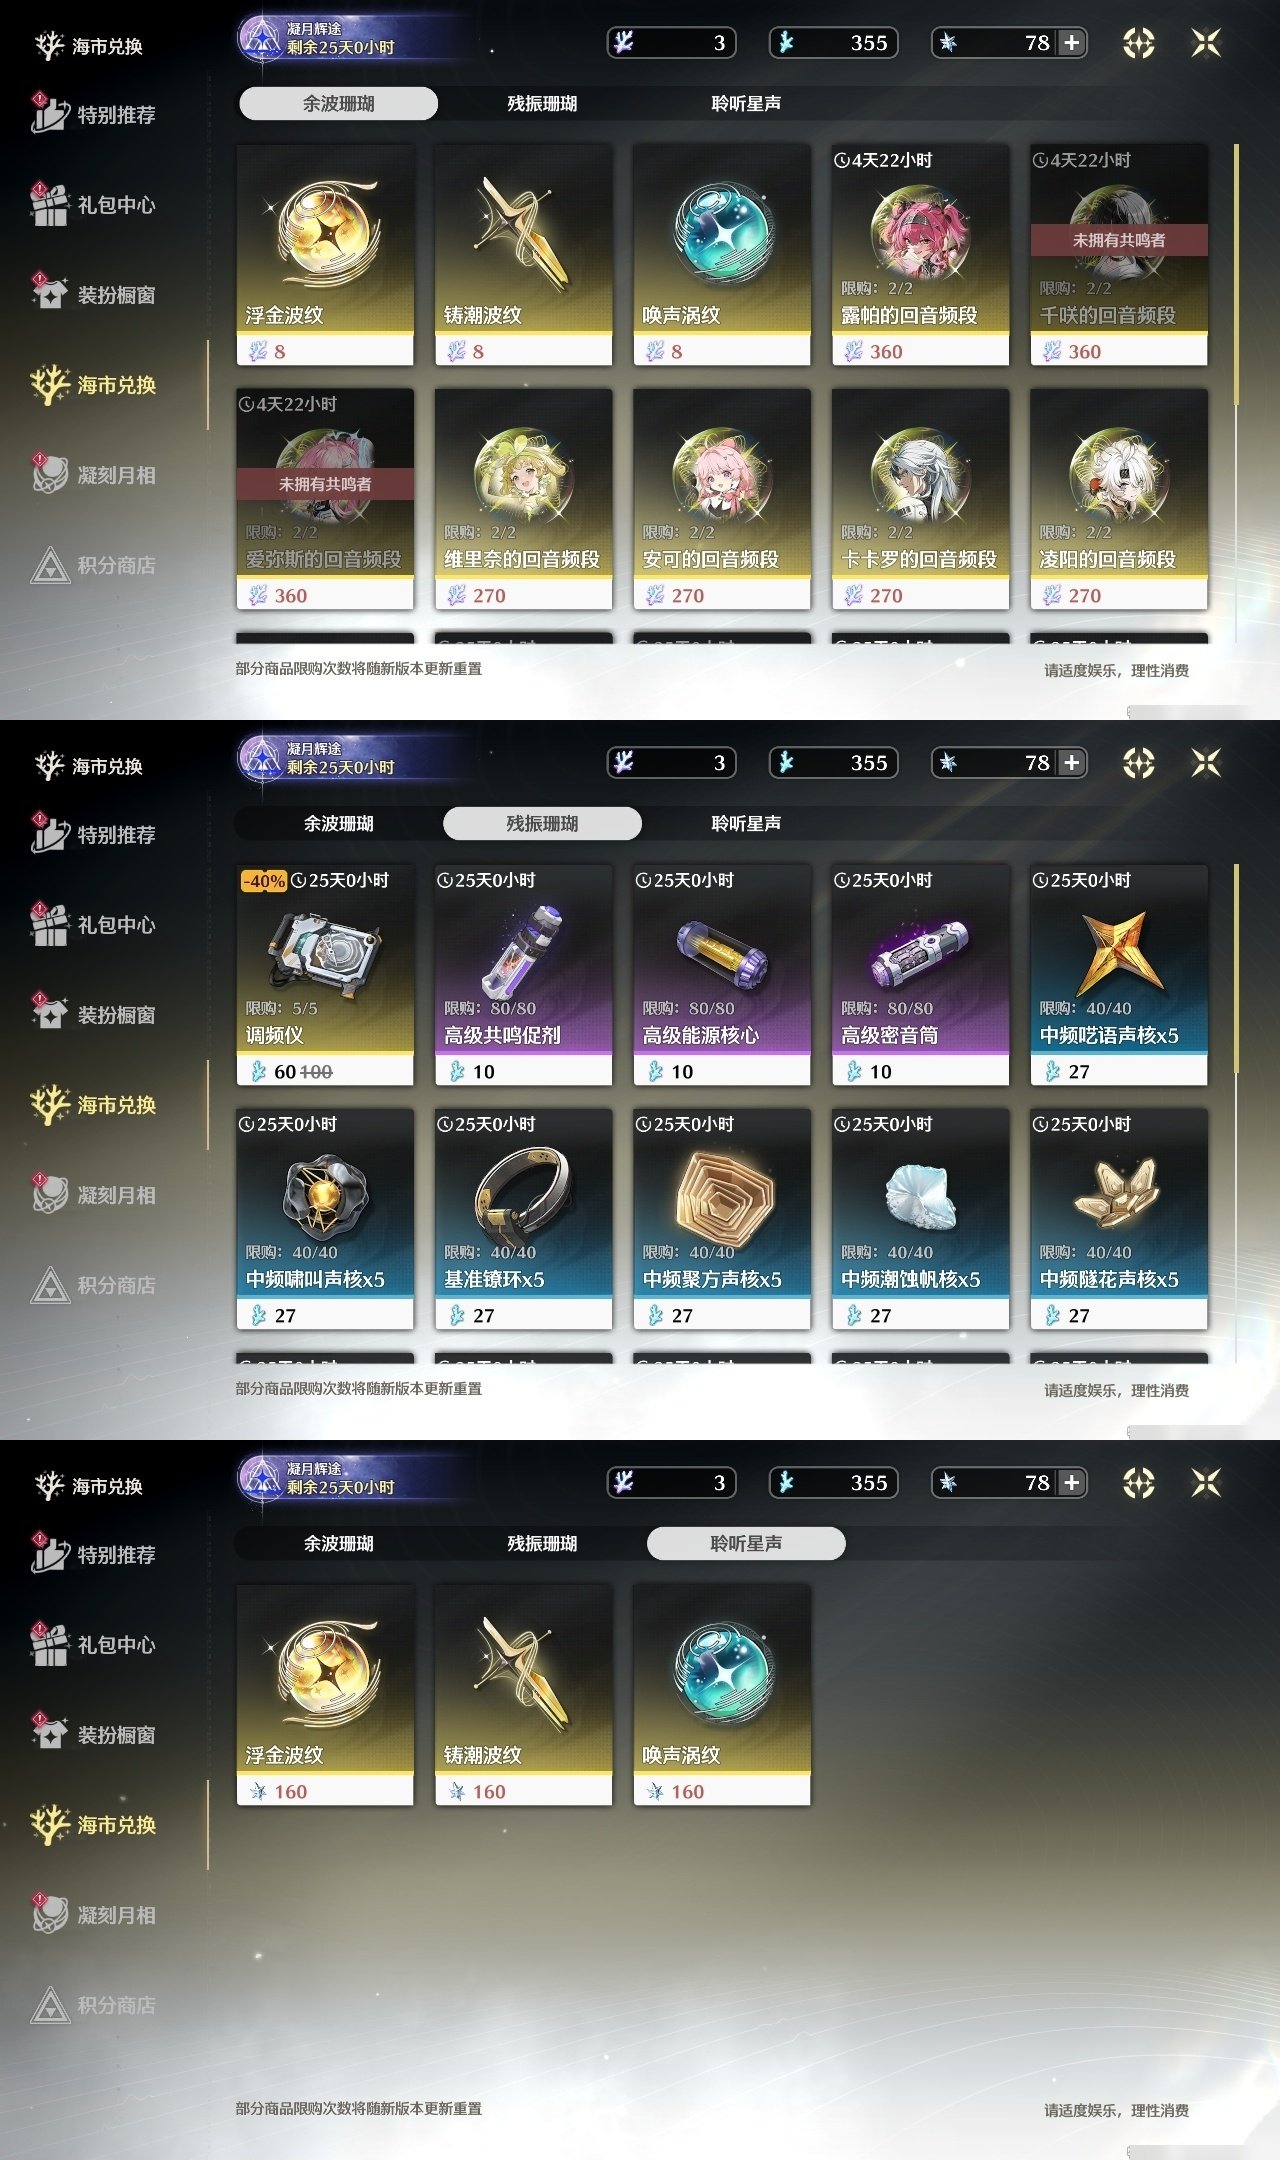Click the highlighted 残振珊瑚 tab
Screen dimensions: 1280x2160
[x=542, y=823]
